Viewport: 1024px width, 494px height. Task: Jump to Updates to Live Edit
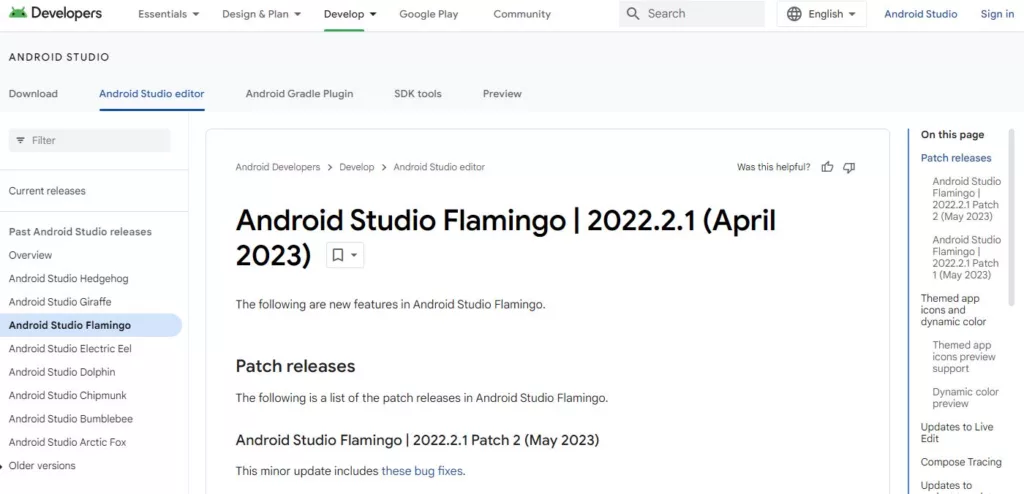click(x=957, y=433)
